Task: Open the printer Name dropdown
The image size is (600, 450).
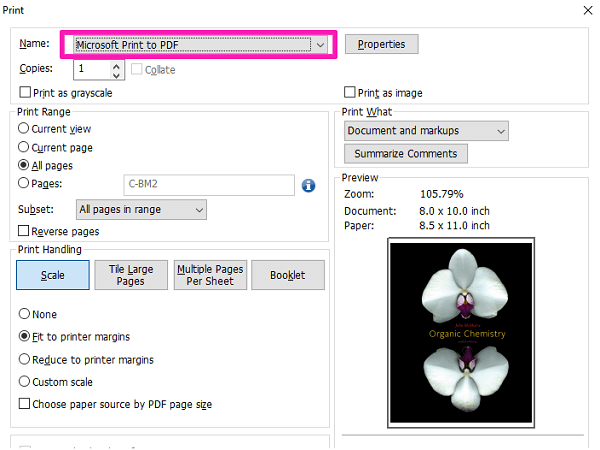Action: pos(319,45)
